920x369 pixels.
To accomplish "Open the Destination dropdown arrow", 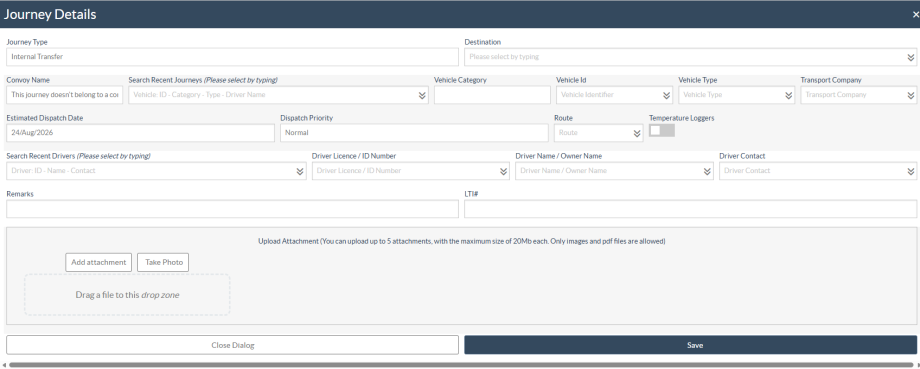I will [x=911, y=57].
